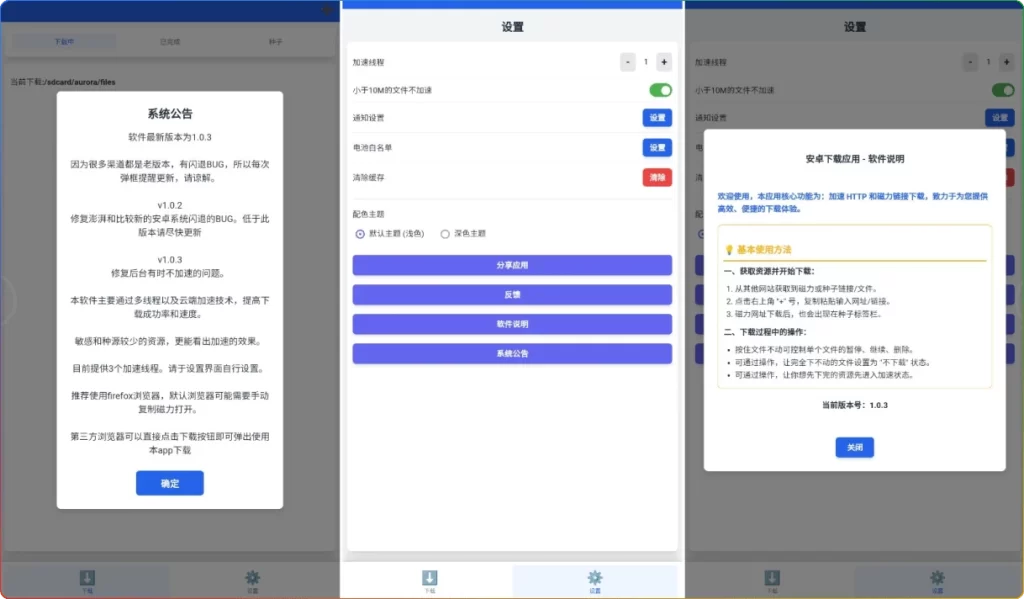Switch to the 已完成 tab
This screenshot has height=599, width=1024.
click(x=169, y=40)
